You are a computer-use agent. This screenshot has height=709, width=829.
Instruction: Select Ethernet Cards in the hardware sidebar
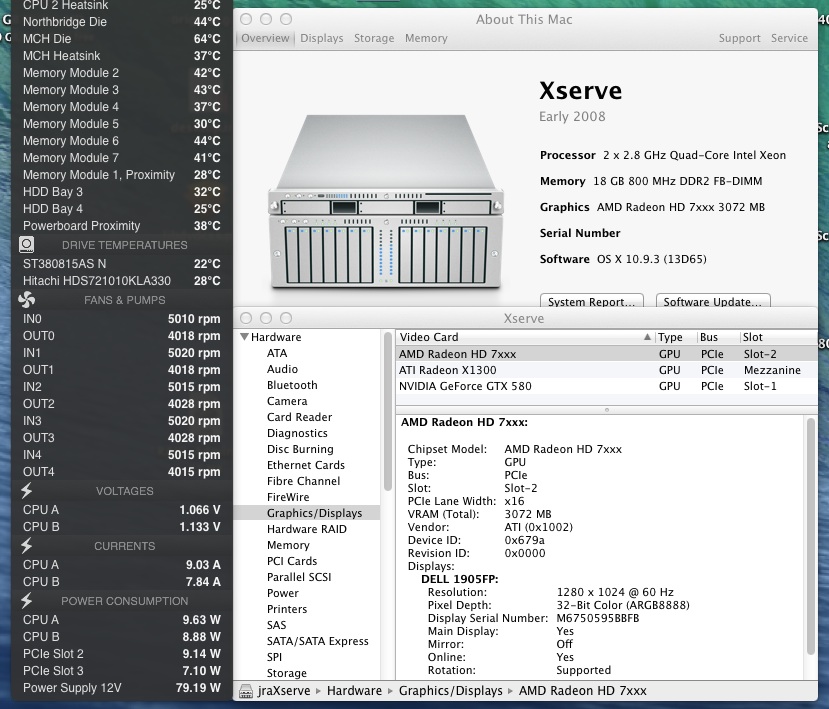point(305,465)
